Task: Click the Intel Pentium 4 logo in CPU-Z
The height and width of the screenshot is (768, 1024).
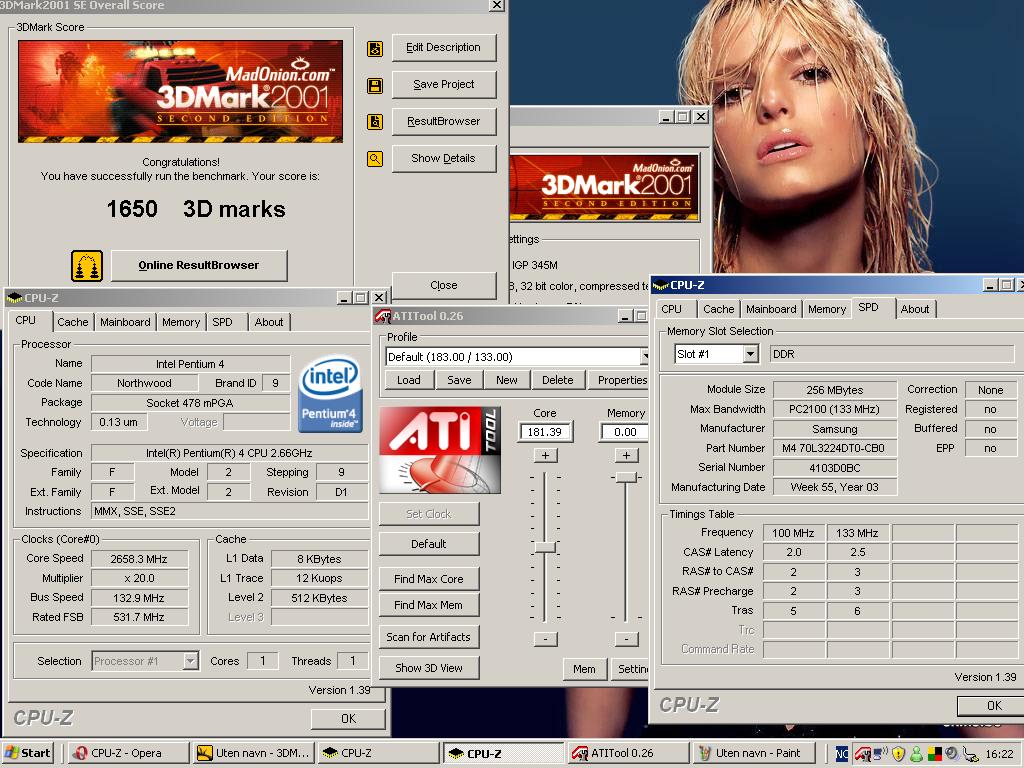Action: point(330,394)
